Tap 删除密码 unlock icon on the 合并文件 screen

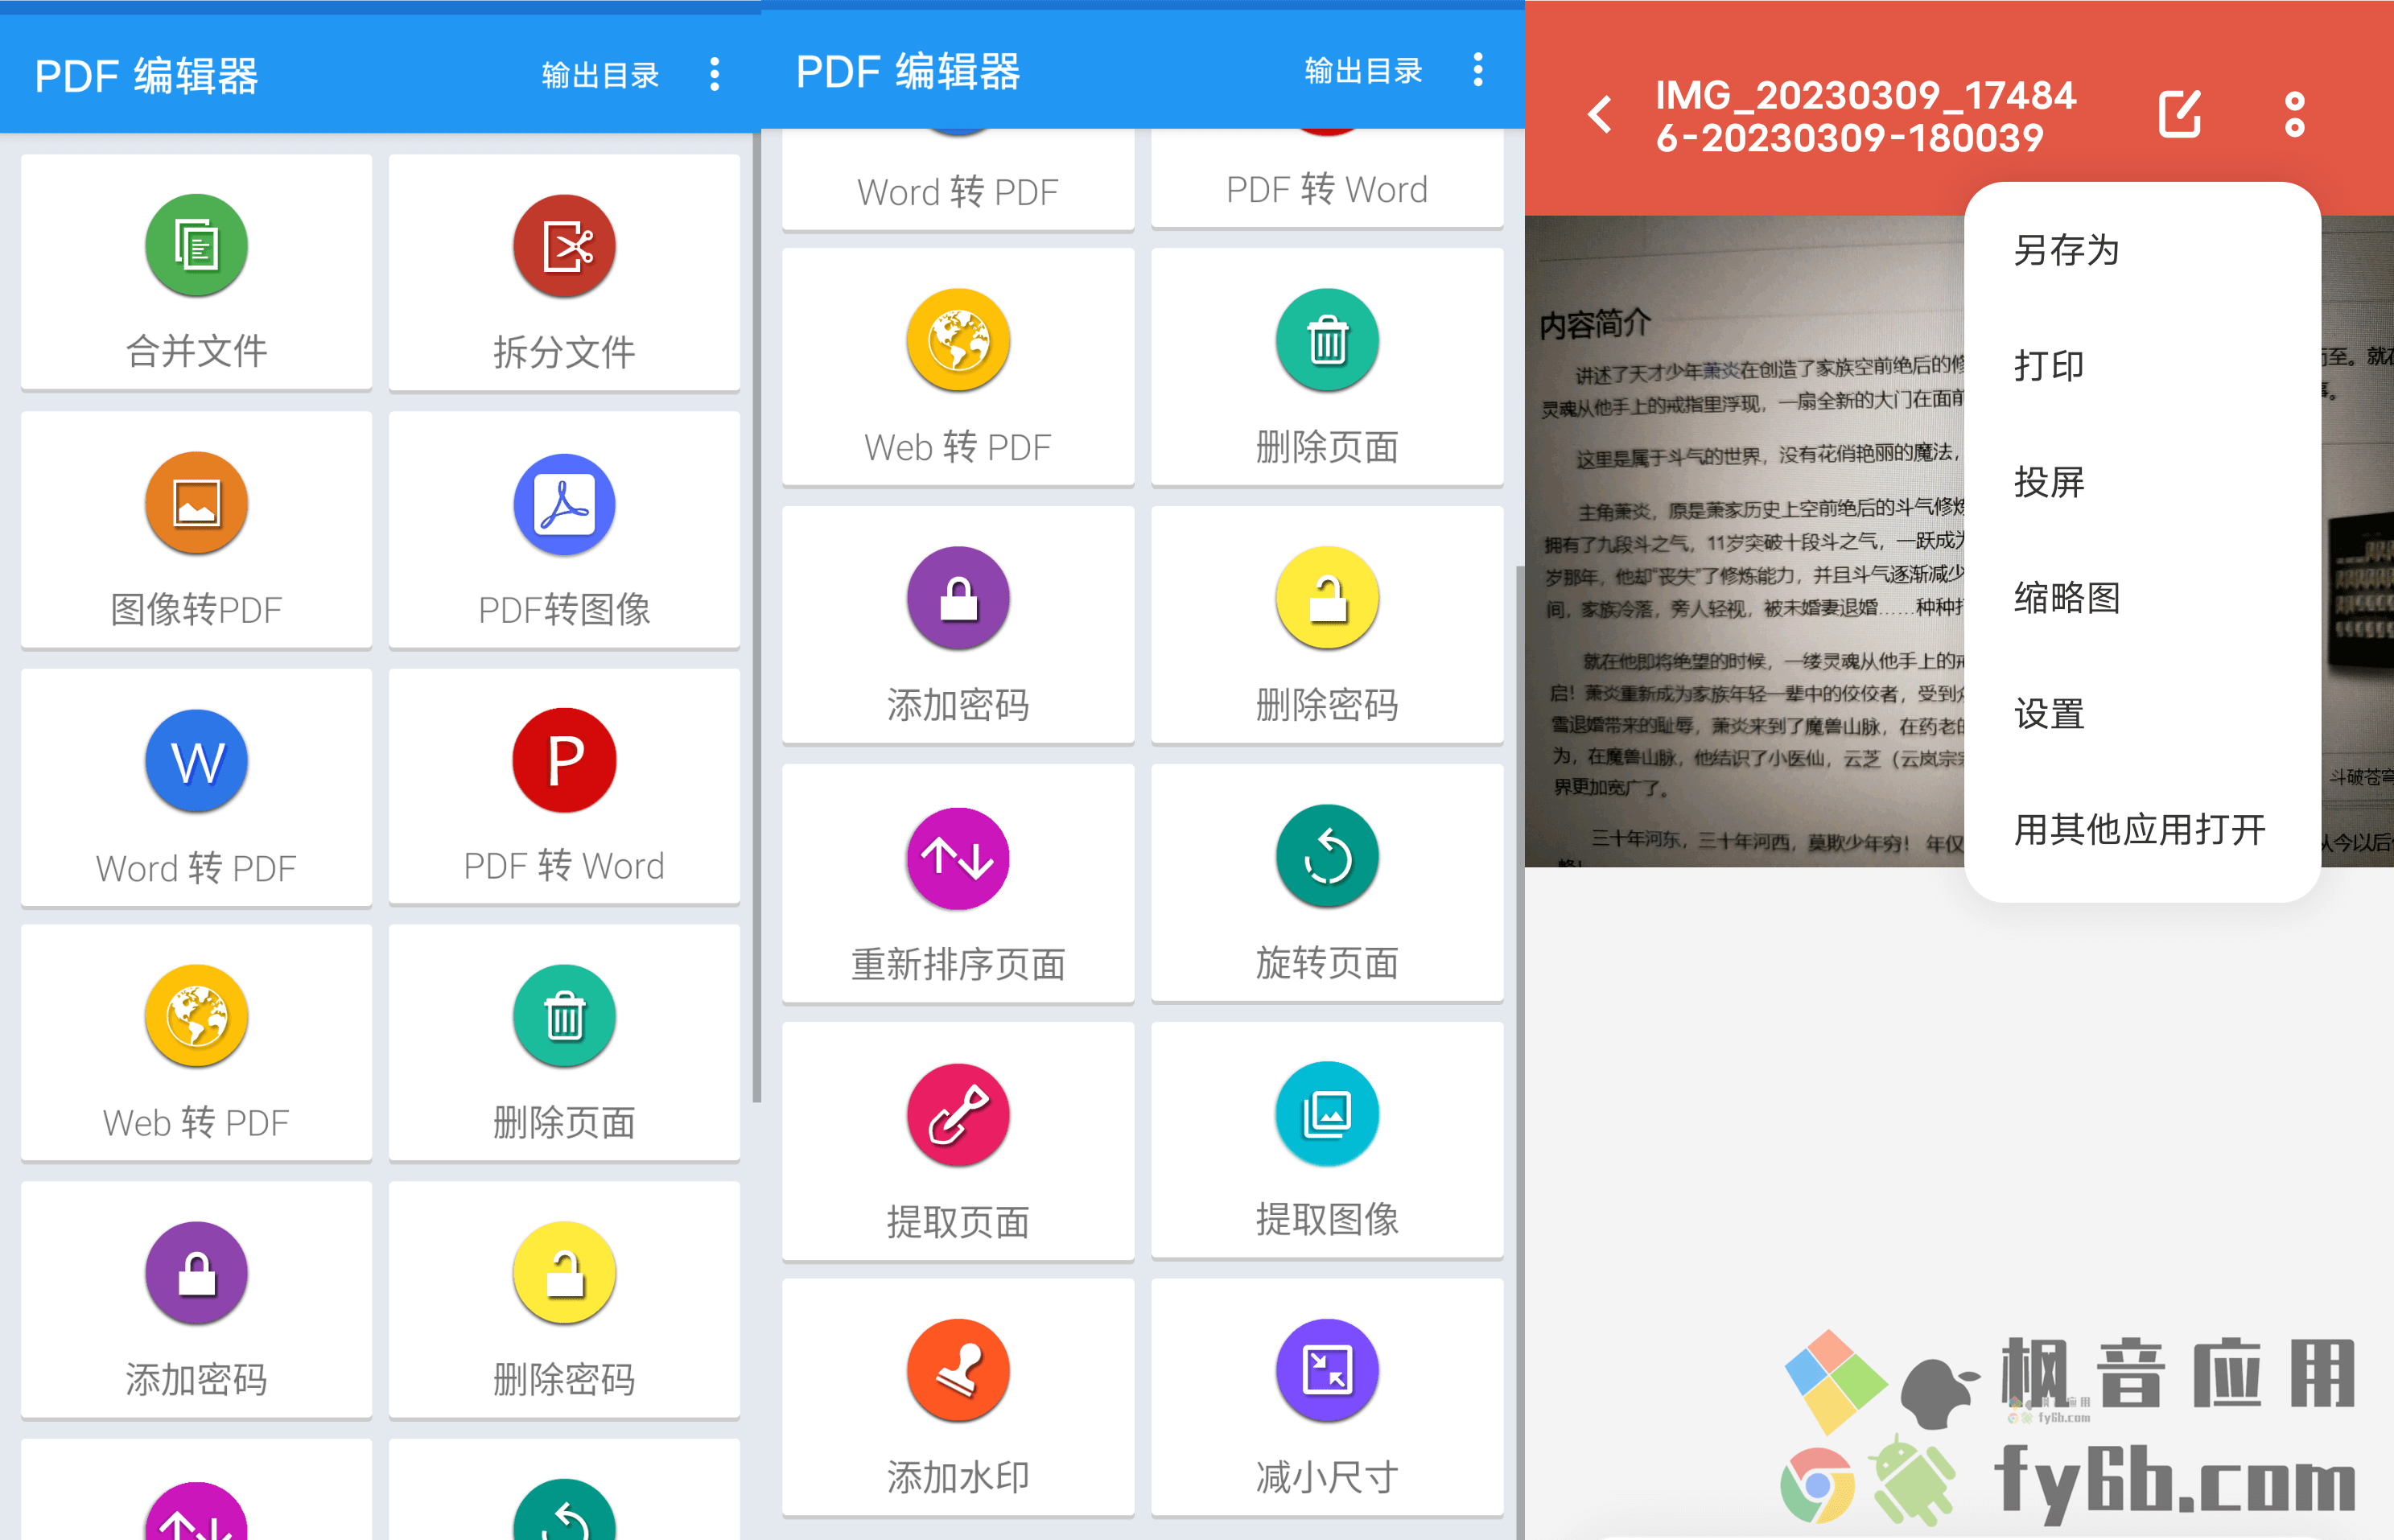564,1274
